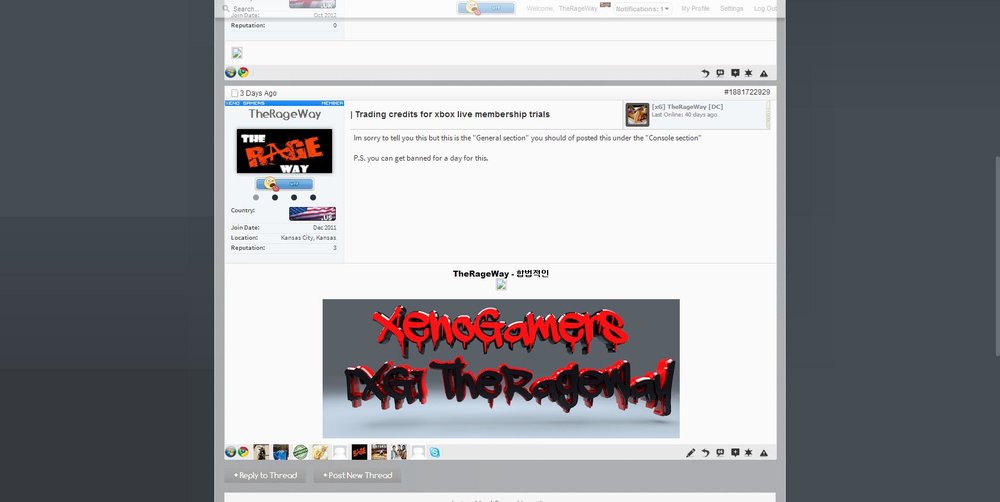This screenshot has height=502, width=1000.
Task: Open My Profile in the header
Action: point(695,9)
